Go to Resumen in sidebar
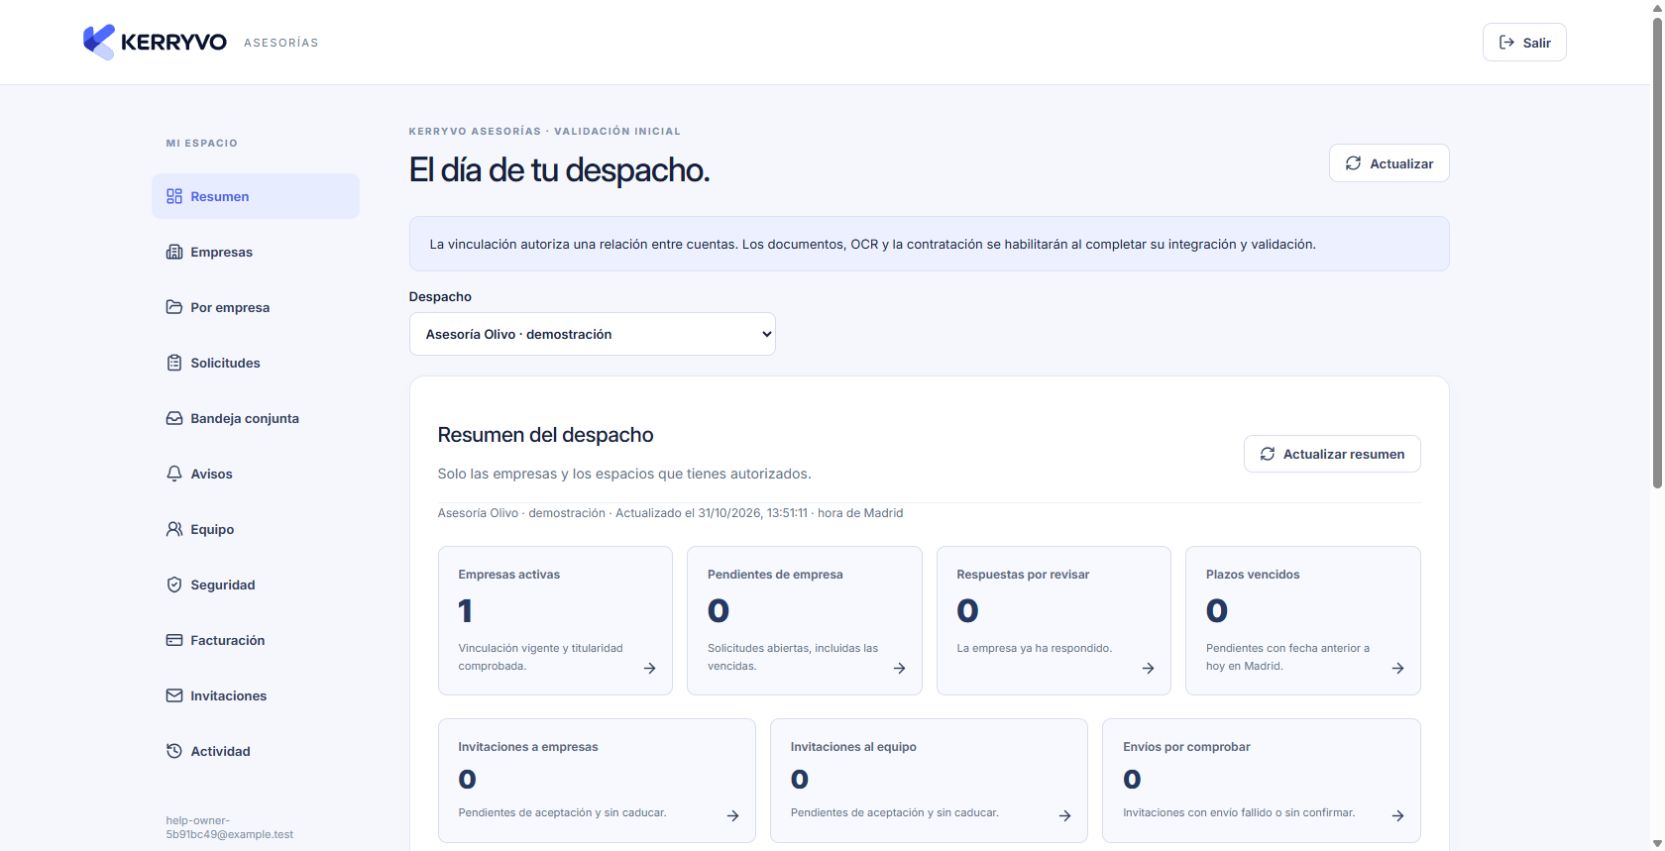Image resolution: width=1665 pixels, height=851 pixels. (256, 196)
